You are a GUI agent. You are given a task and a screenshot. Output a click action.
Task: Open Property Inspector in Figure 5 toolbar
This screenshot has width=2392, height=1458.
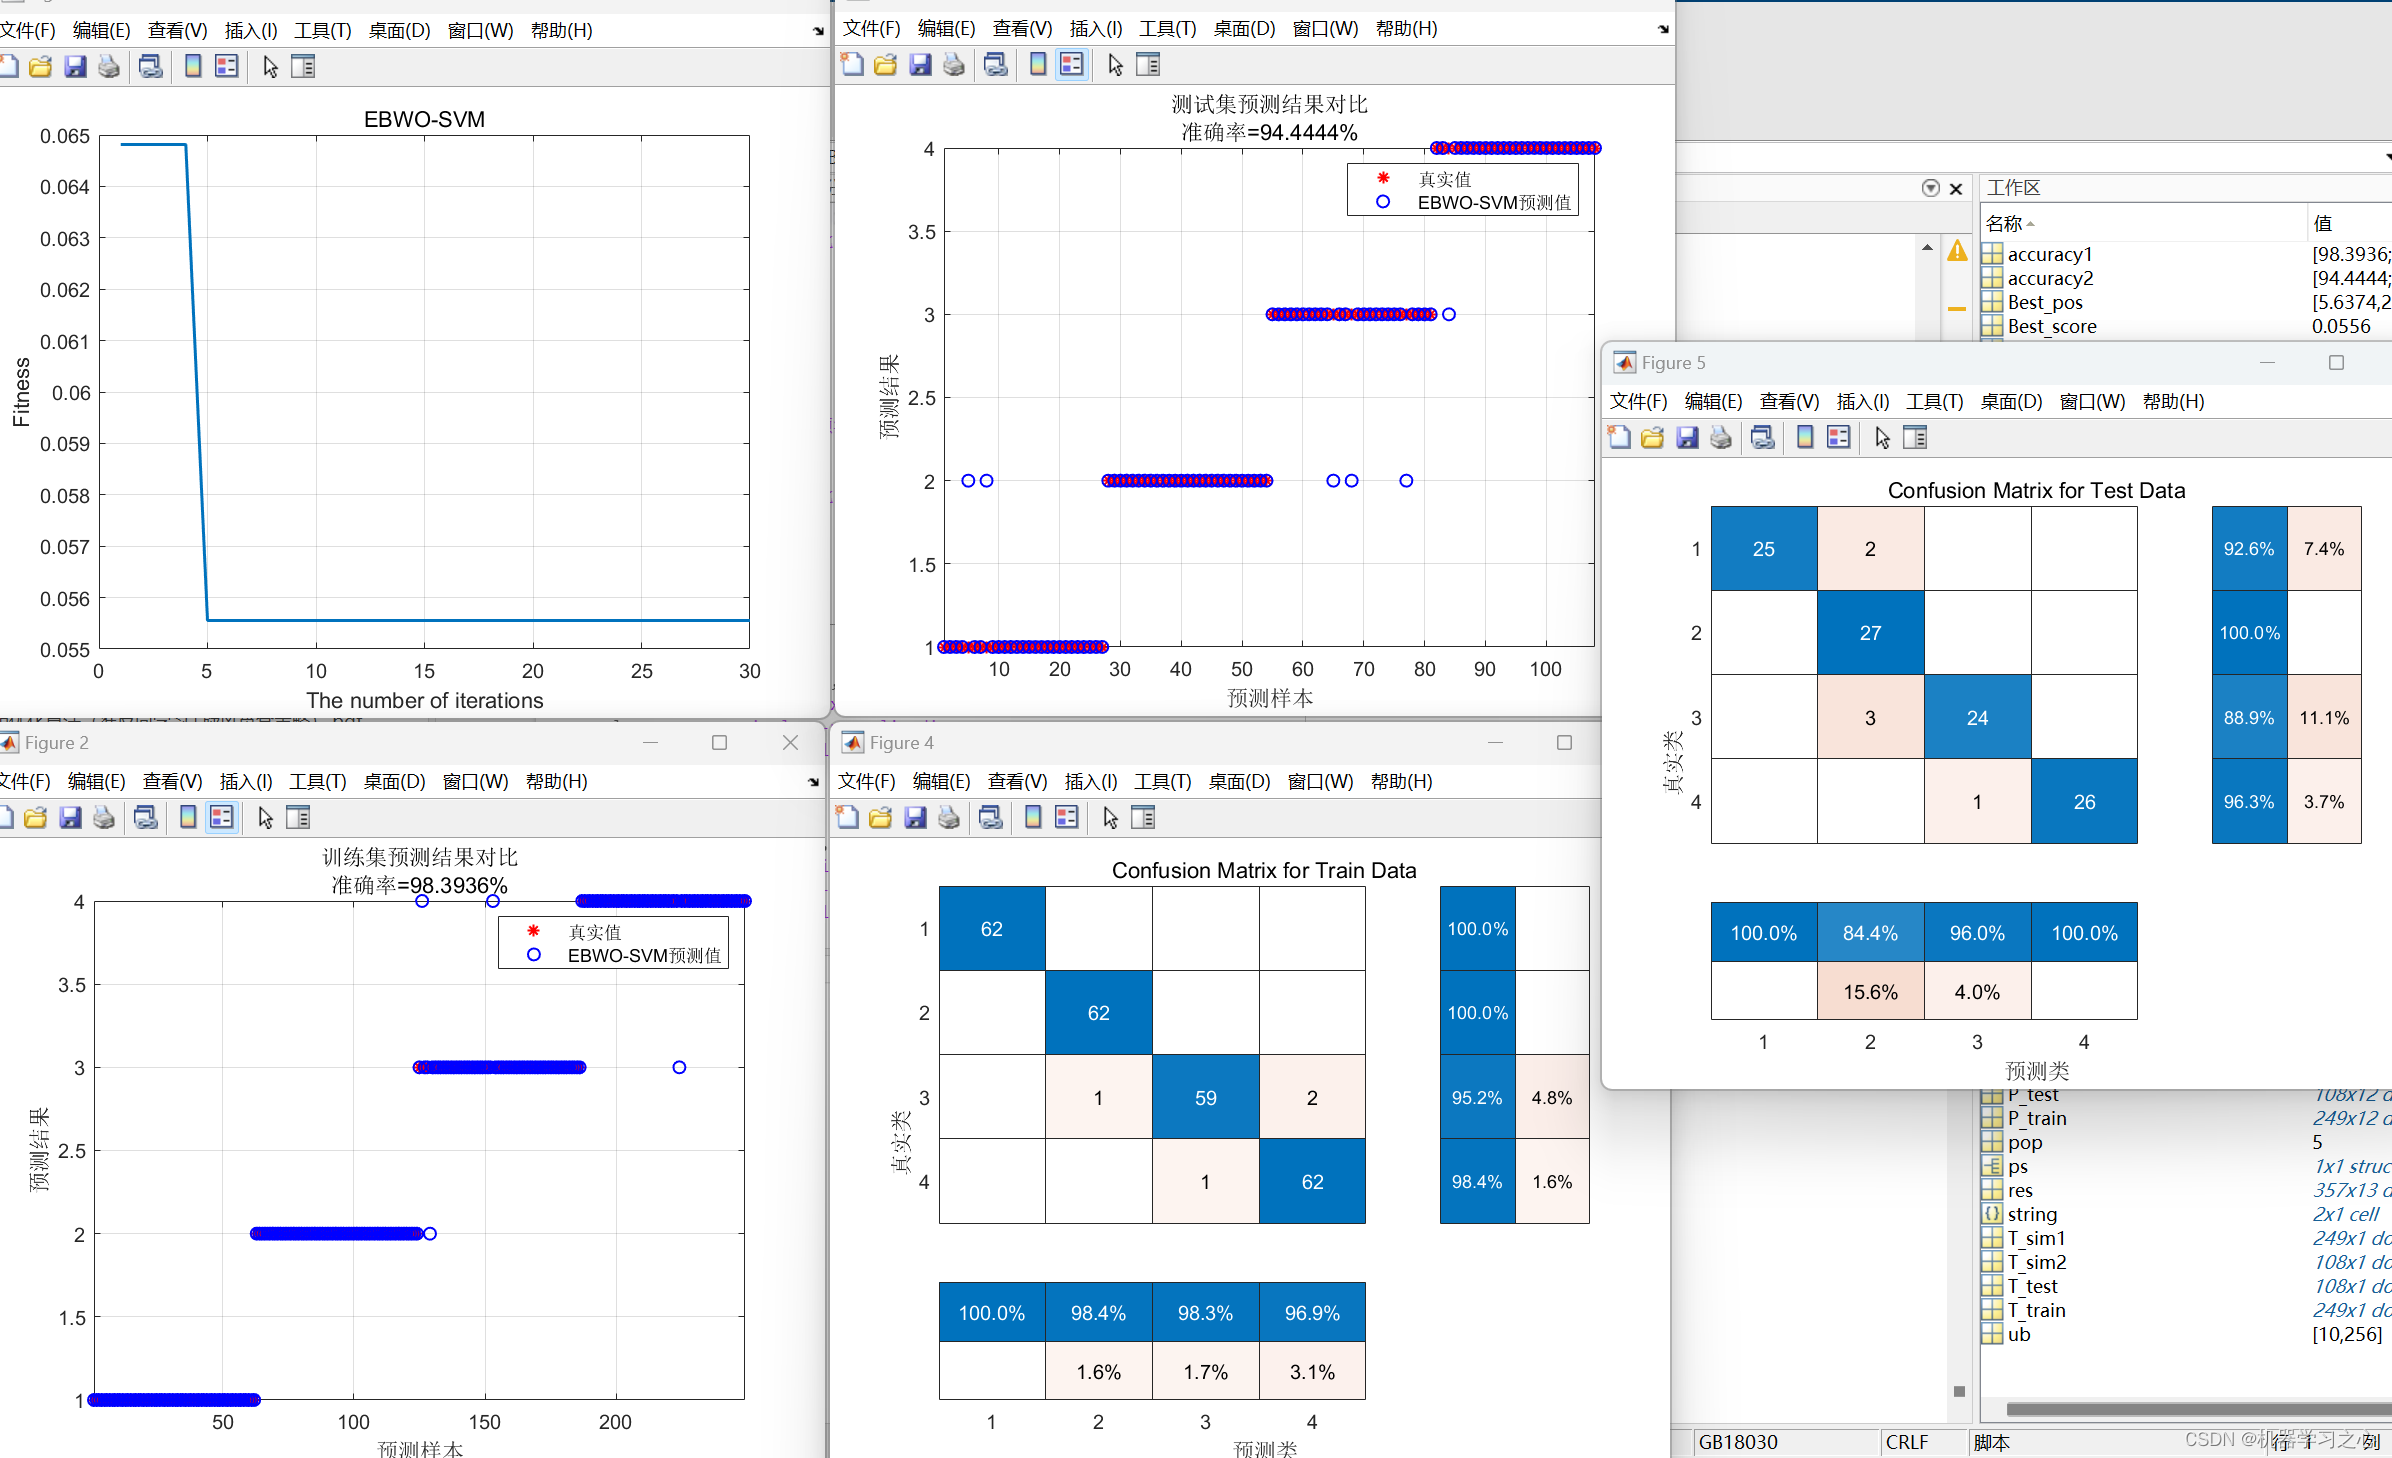(1915, 437)
